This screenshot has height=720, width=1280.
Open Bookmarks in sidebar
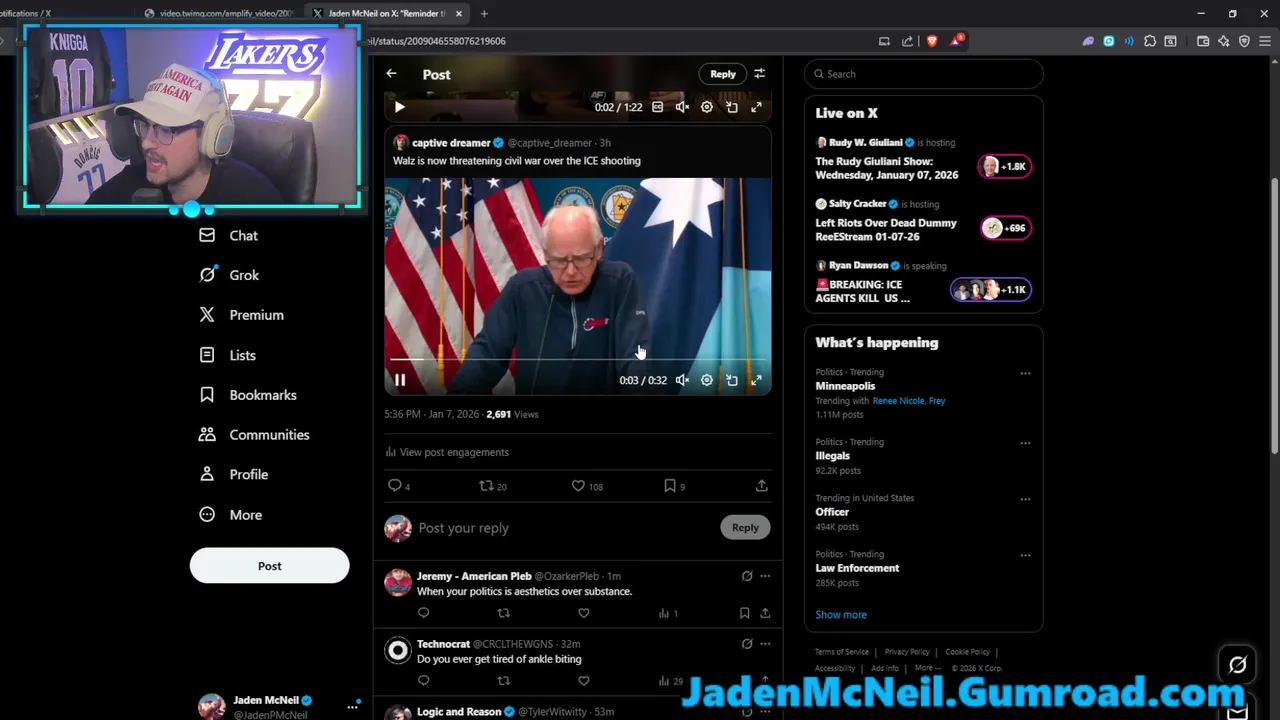coord(248,395)
